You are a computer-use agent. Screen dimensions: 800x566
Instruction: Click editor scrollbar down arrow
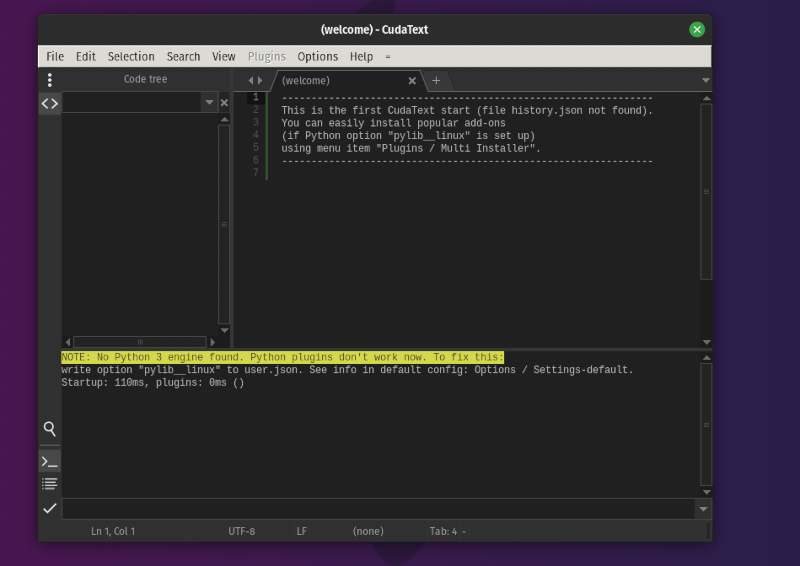click(x=707, y=342)
